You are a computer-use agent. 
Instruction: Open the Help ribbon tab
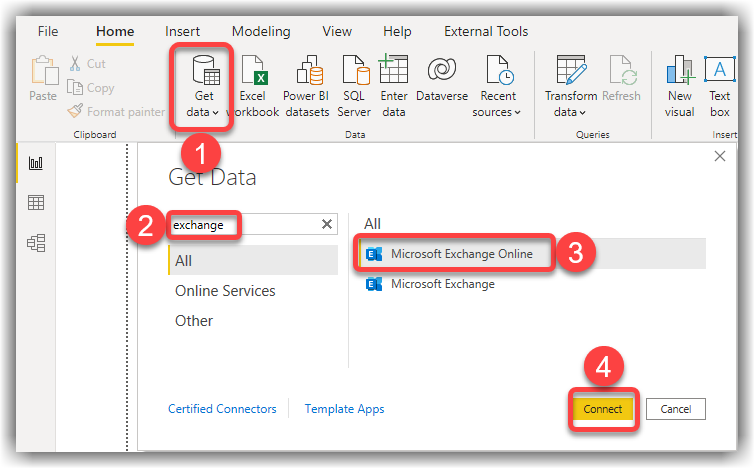[397, 31]
